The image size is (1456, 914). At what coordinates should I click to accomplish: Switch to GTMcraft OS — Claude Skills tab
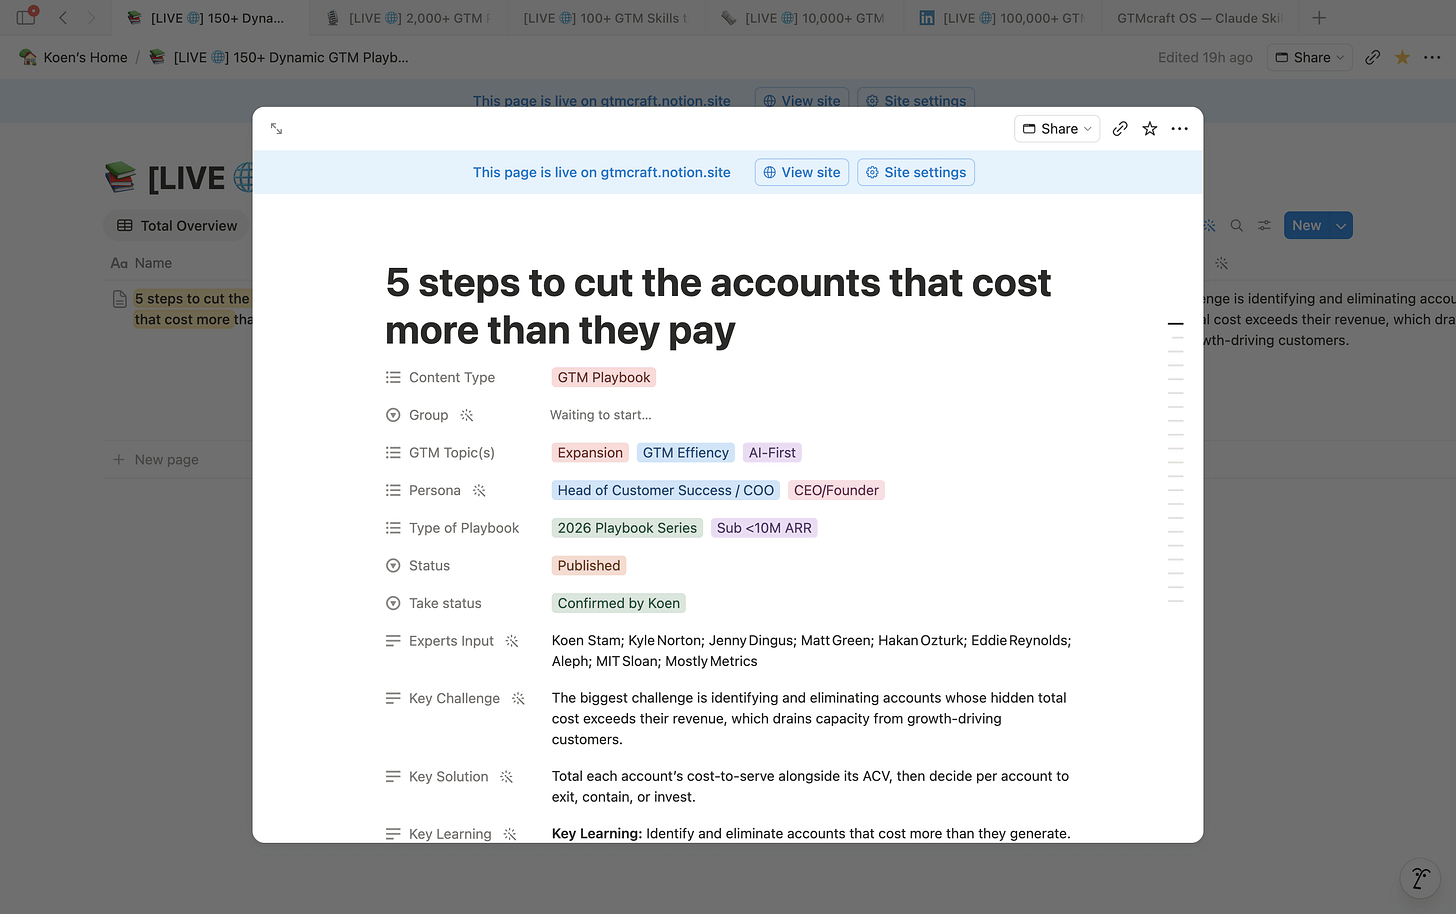[1199, 18]
